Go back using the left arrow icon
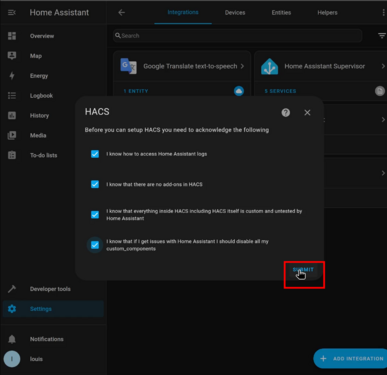The image size is (387, 375). tap(122, 13)
